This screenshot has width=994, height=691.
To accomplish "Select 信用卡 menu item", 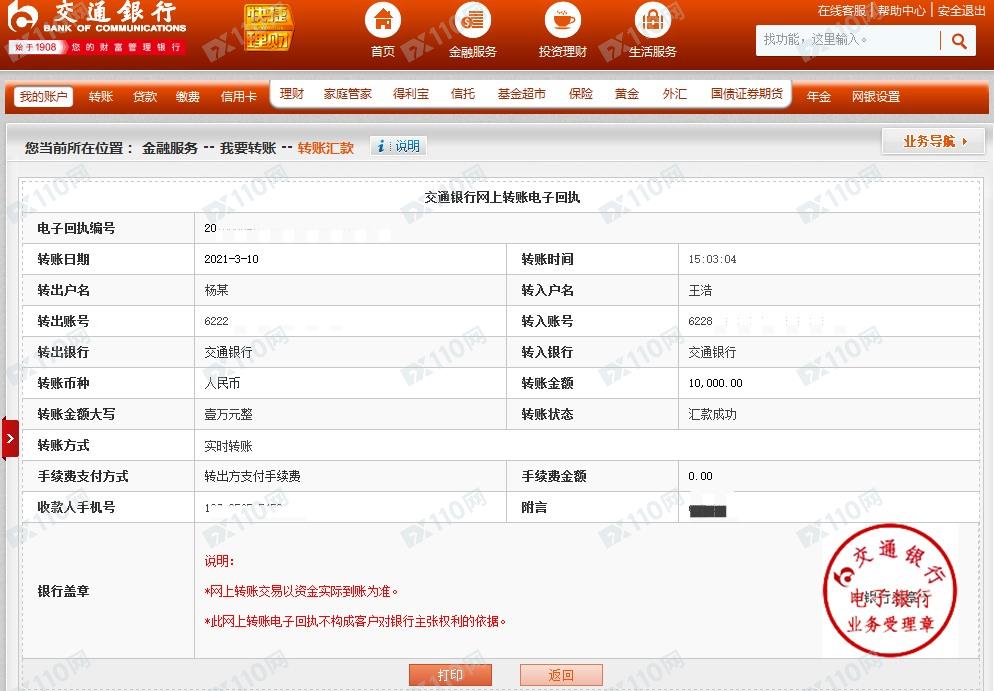I will point(238,96).
